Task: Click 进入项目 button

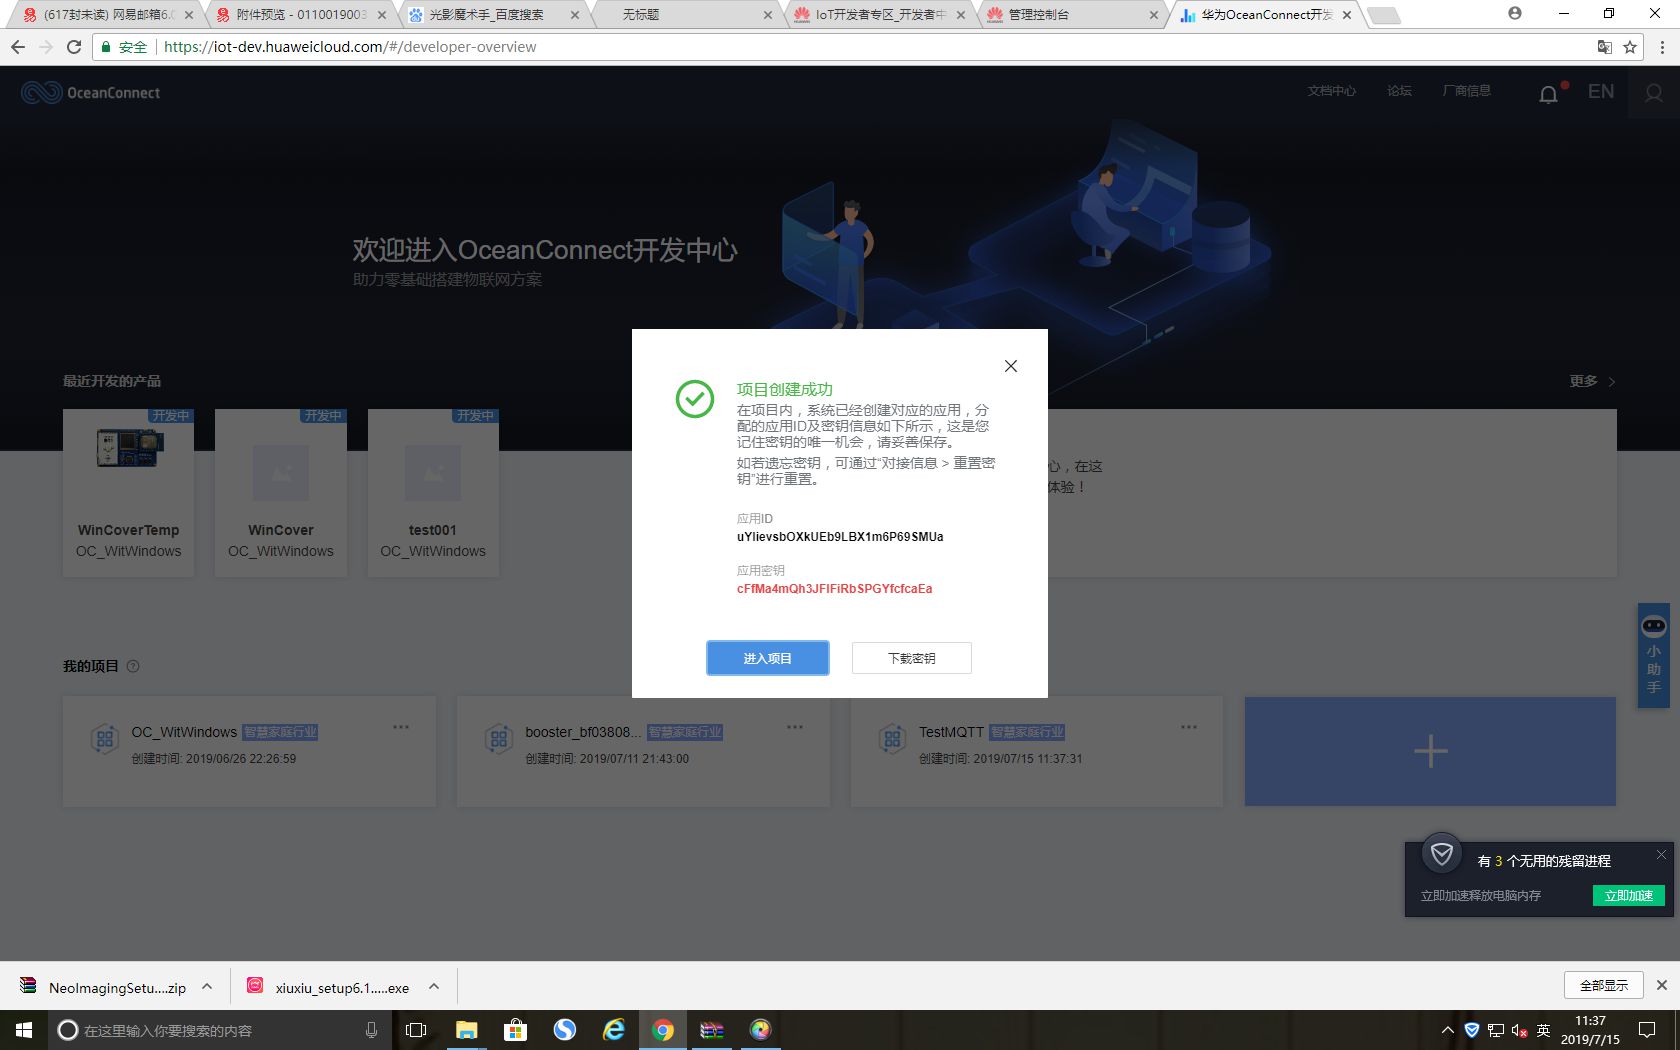Action: (x=767, y=658)
